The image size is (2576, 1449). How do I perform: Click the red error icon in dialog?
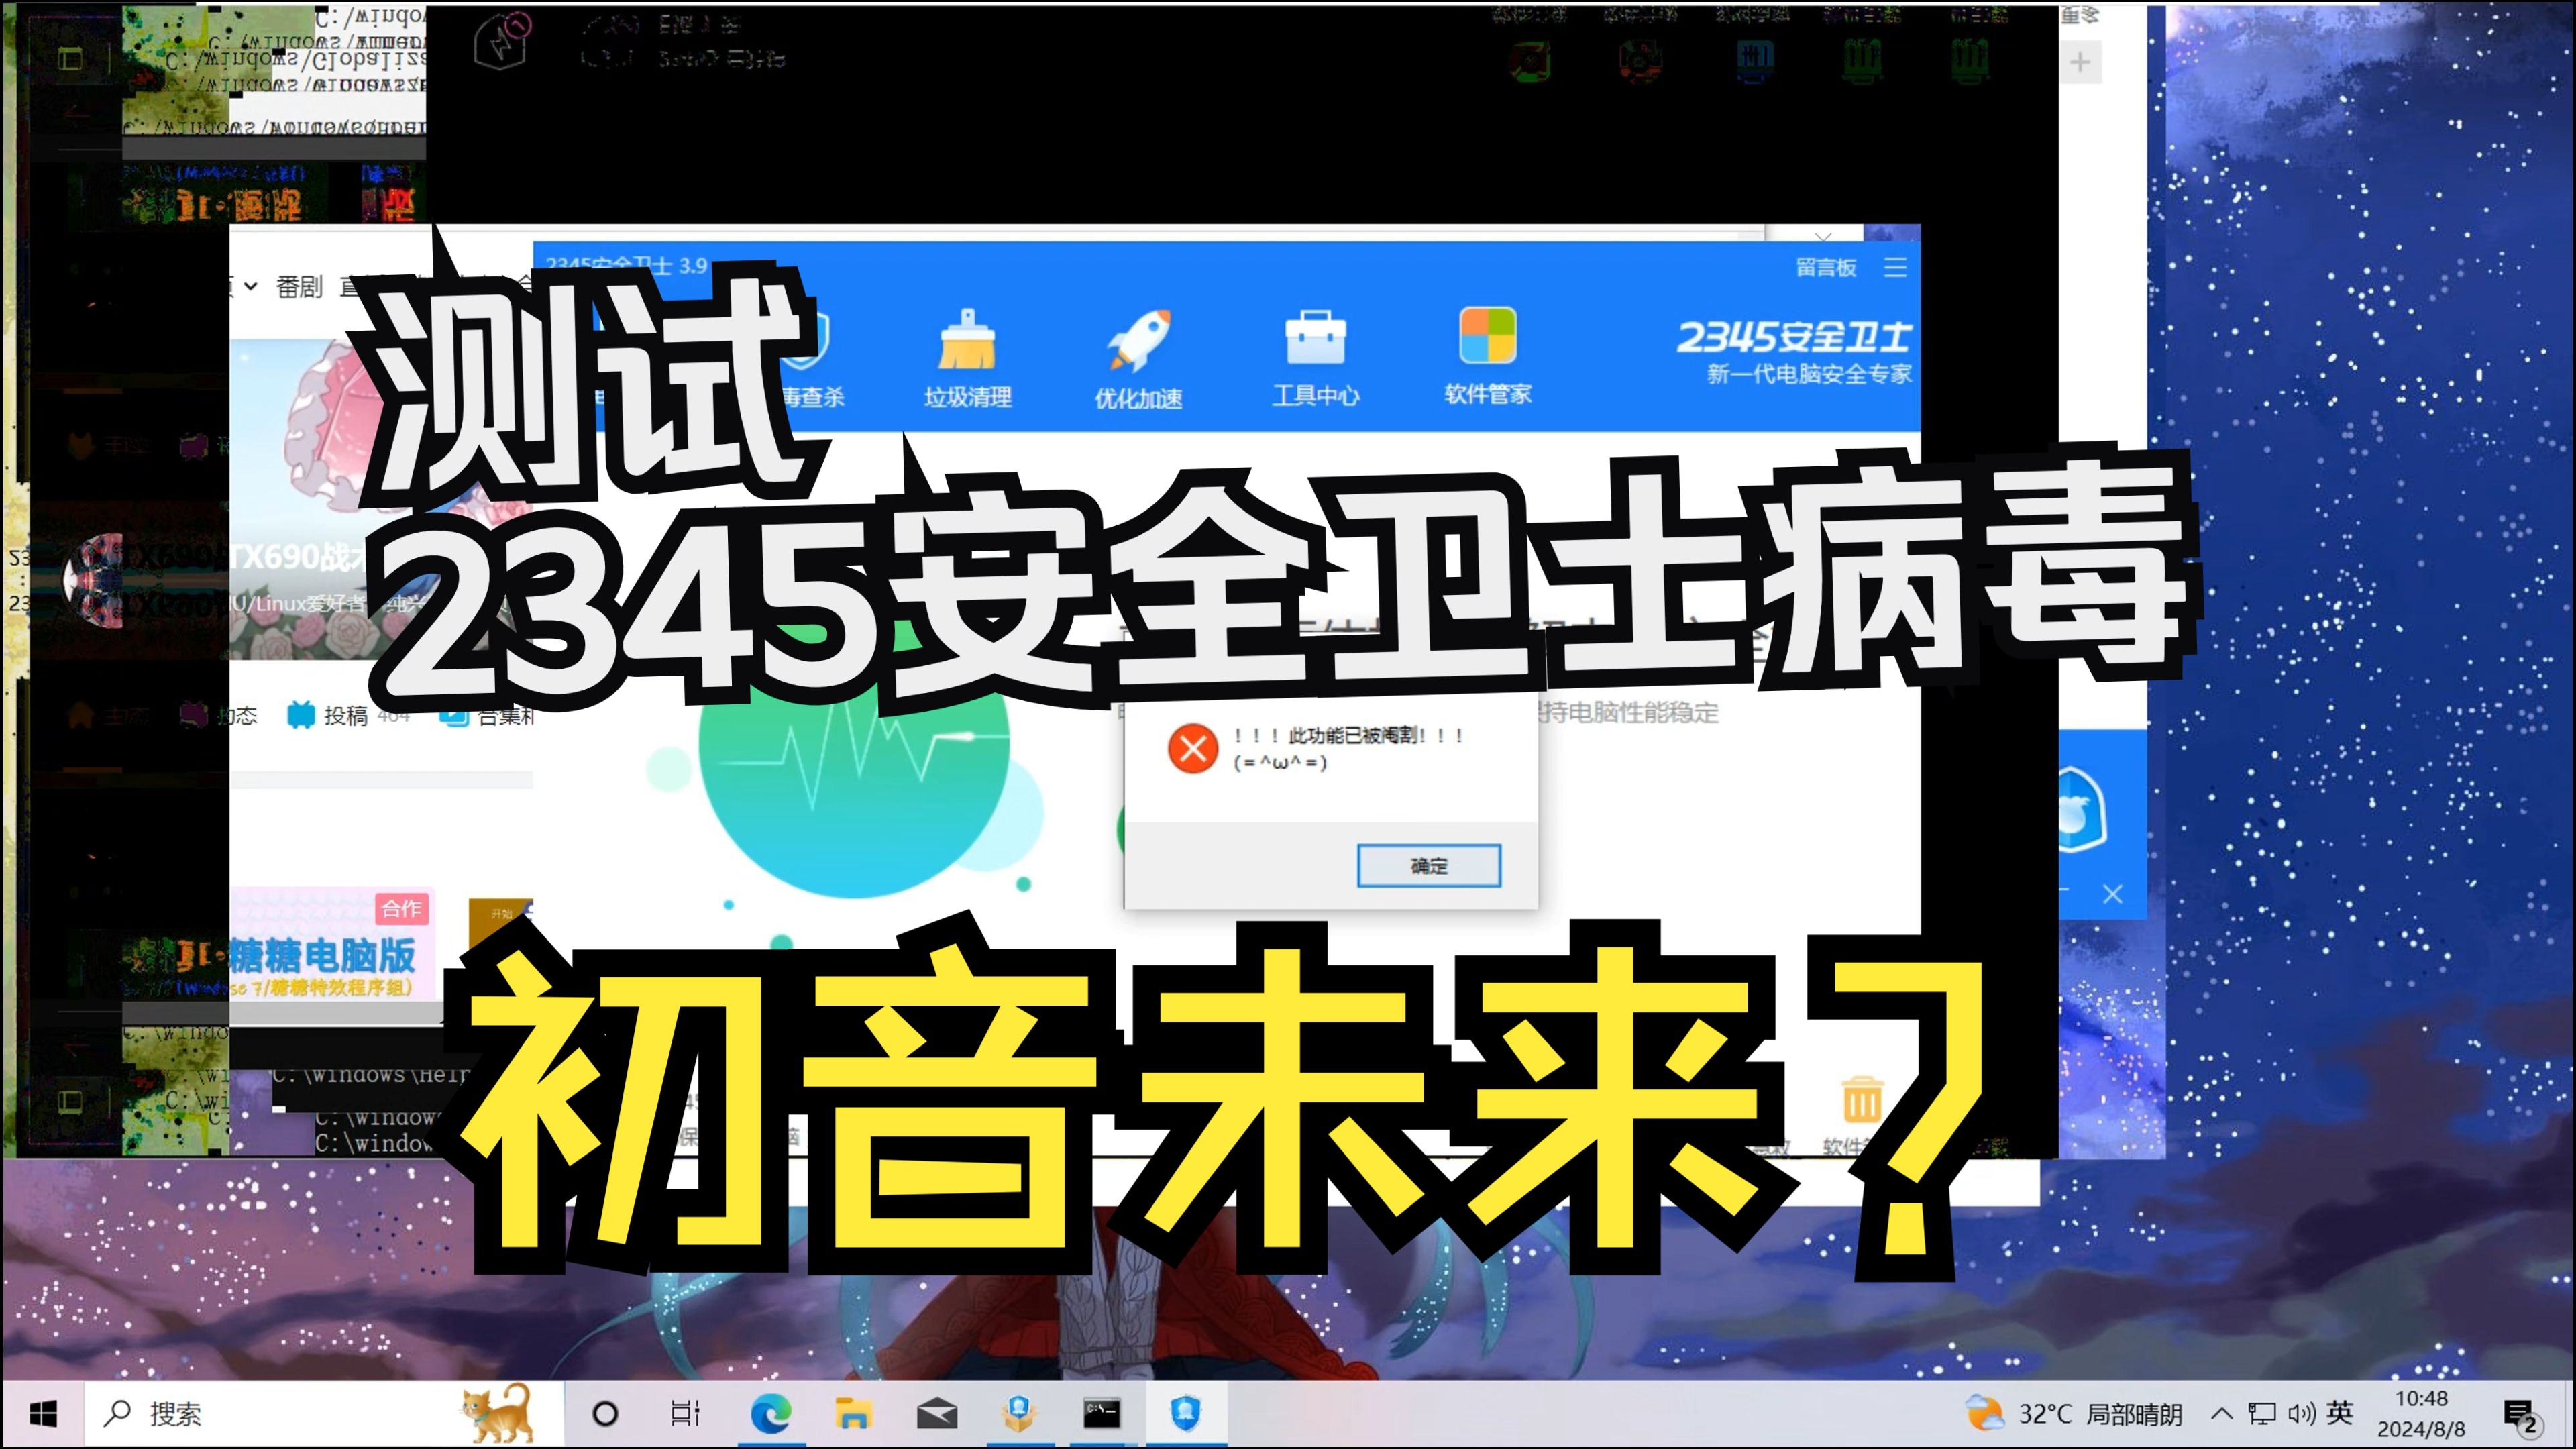pos(1192,748)
